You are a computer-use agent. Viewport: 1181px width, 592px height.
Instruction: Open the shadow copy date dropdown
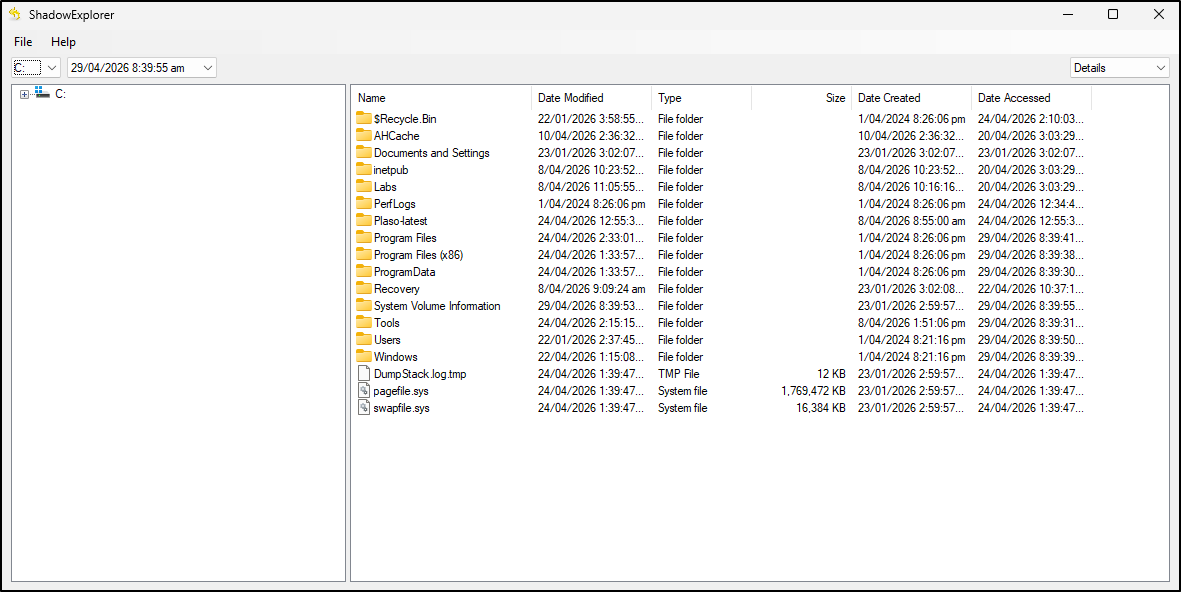(208, 68)
